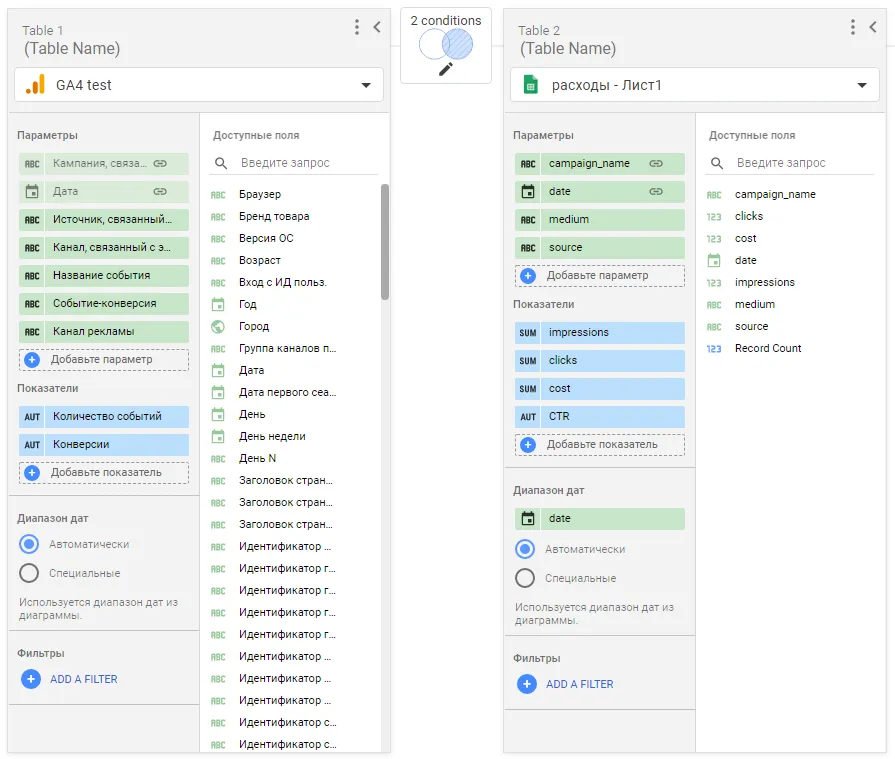
Task: Click ABC type icon on Событие-конверсия
Action: point(32,304)
